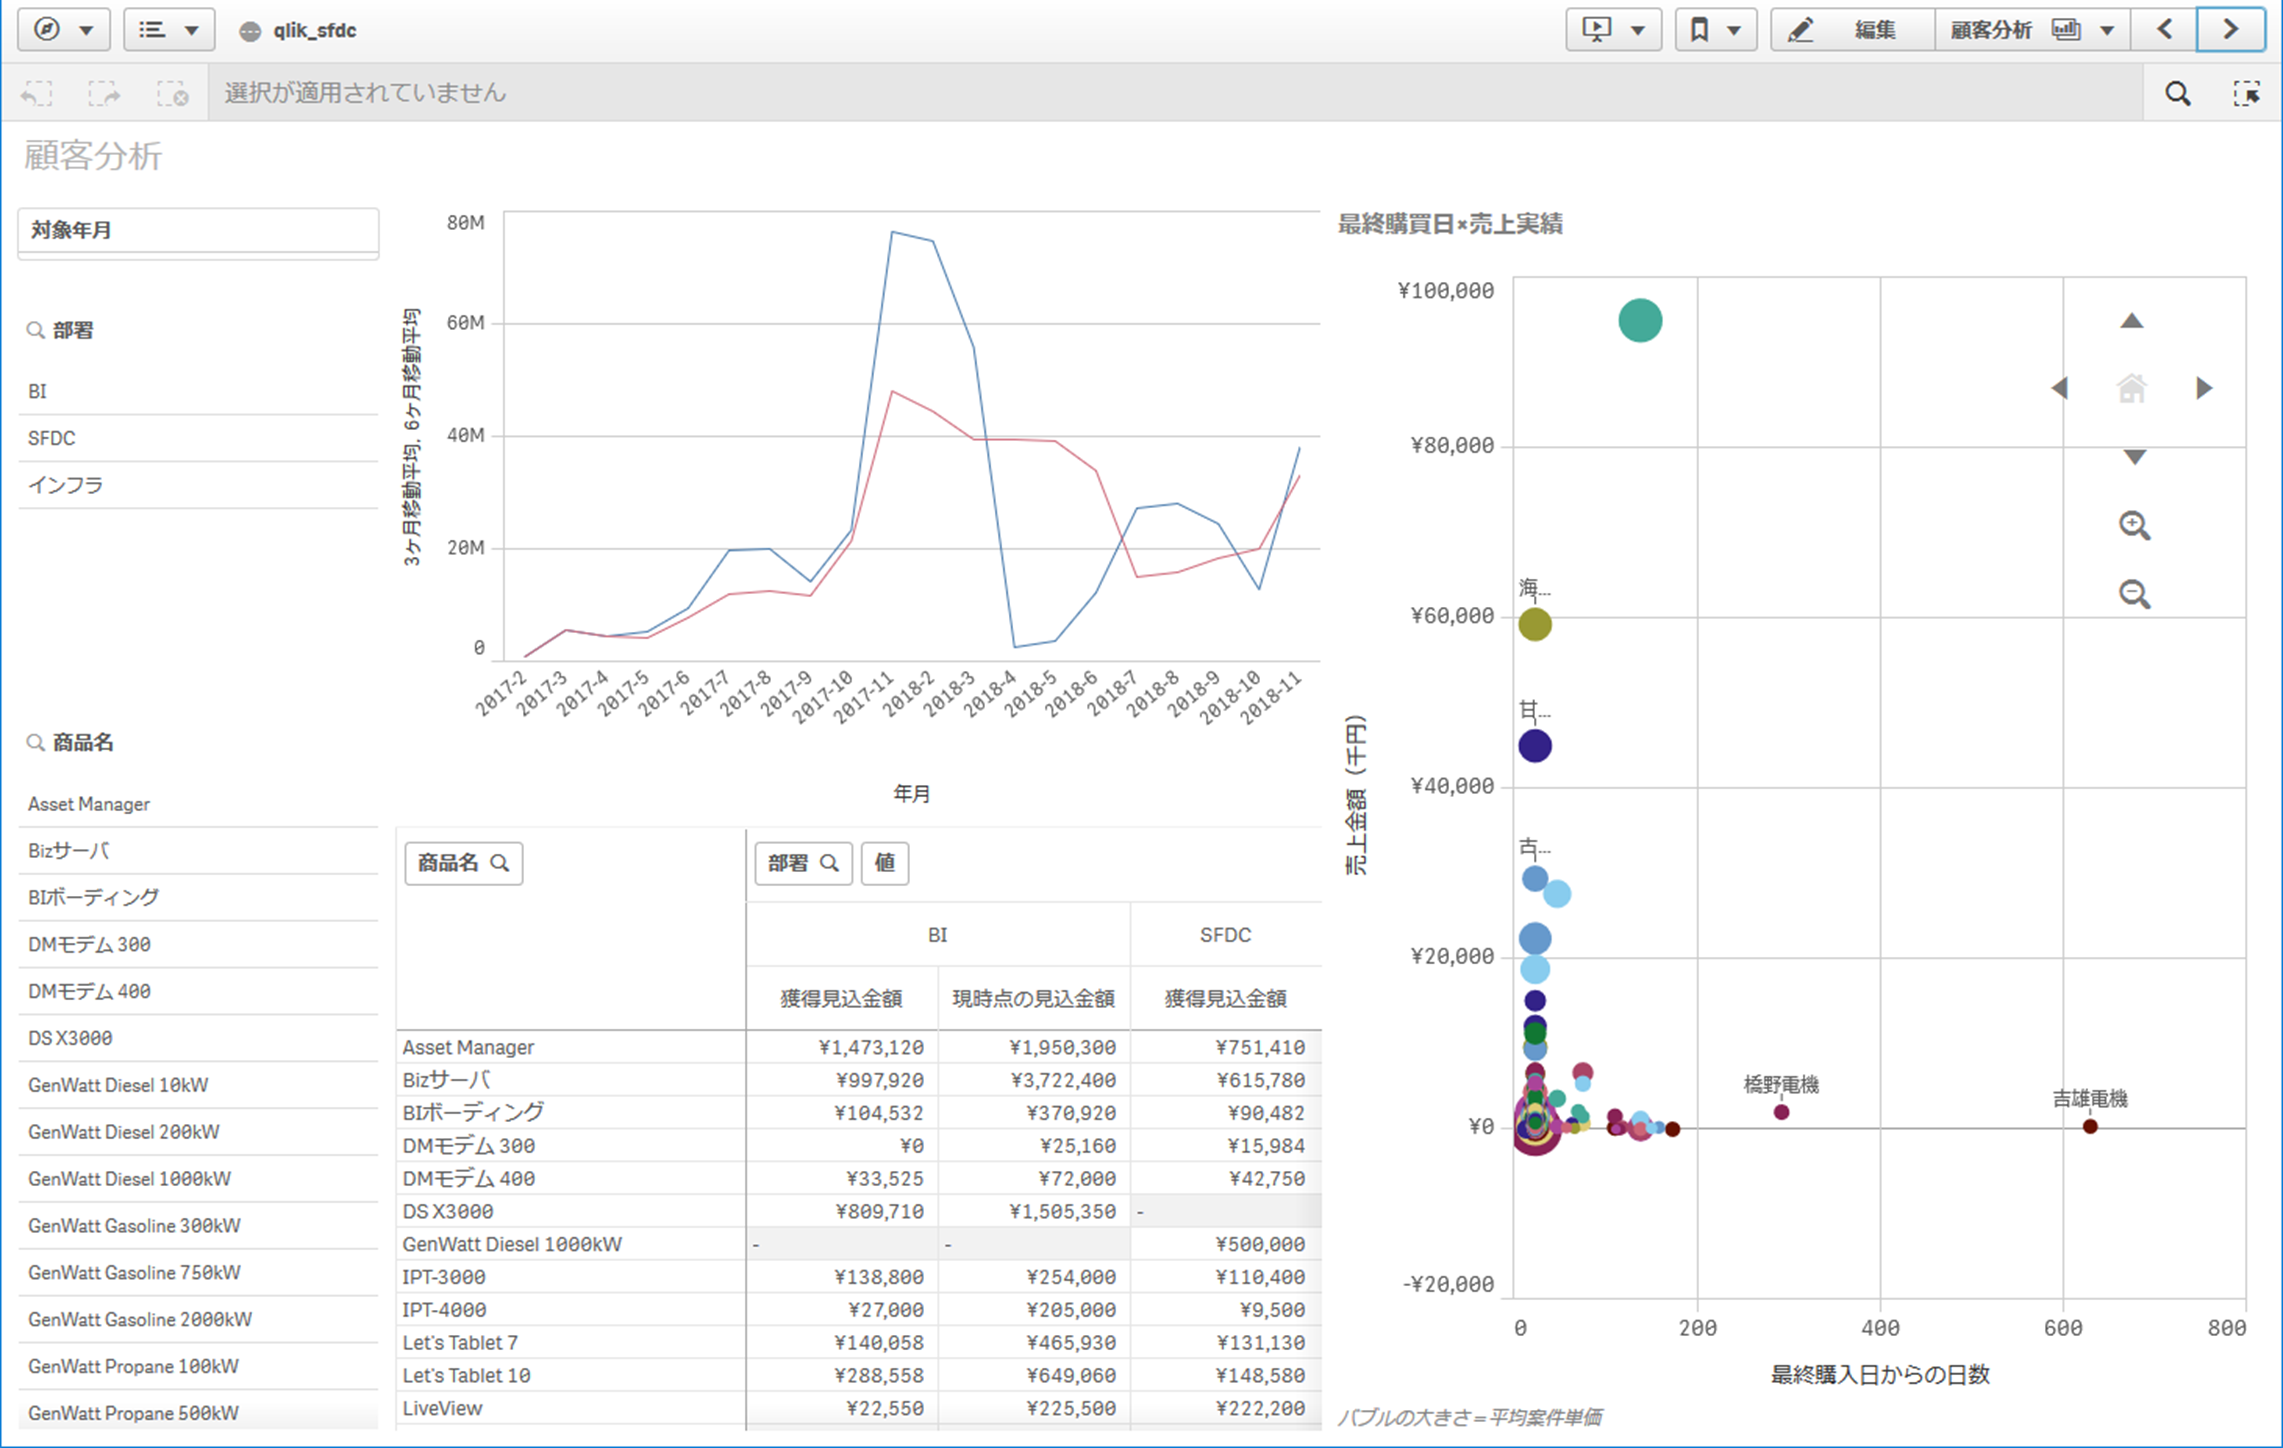Pan scatter plot left arrow
2283x1448 pixels.
pos(2060,388)
